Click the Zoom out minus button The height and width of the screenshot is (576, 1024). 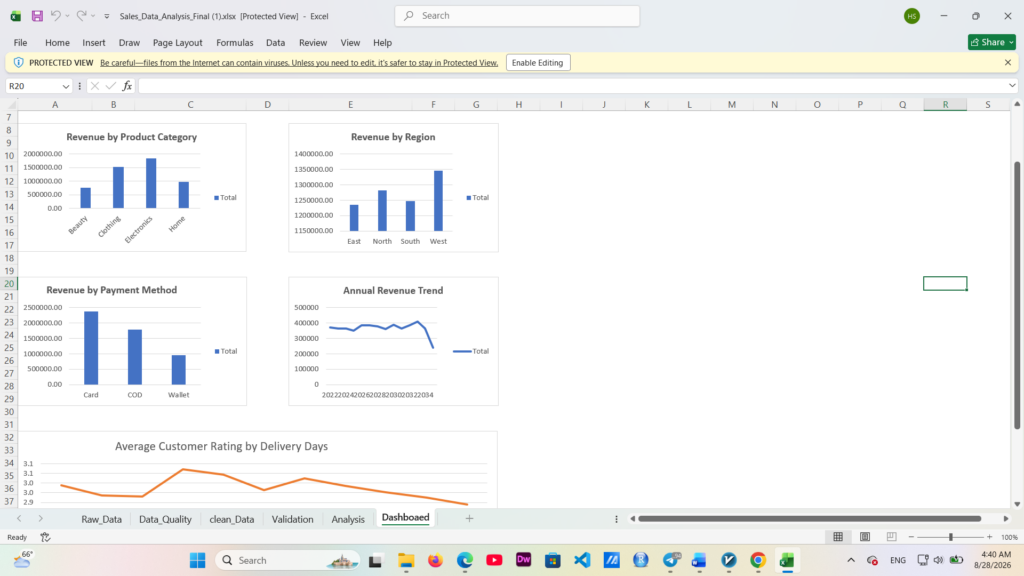[x=911, y=537]
